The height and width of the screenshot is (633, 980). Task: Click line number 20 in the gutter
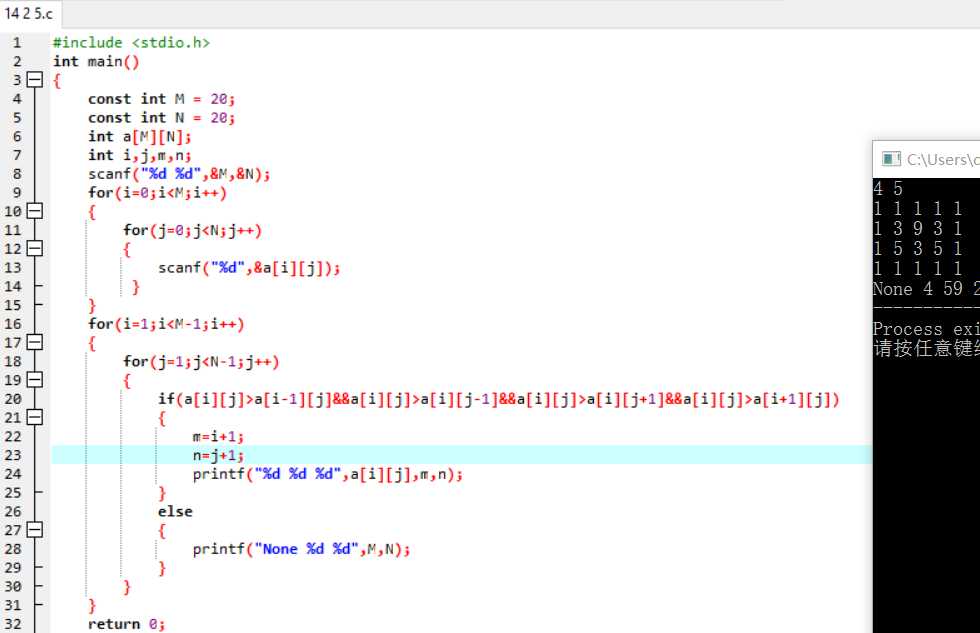12,399
